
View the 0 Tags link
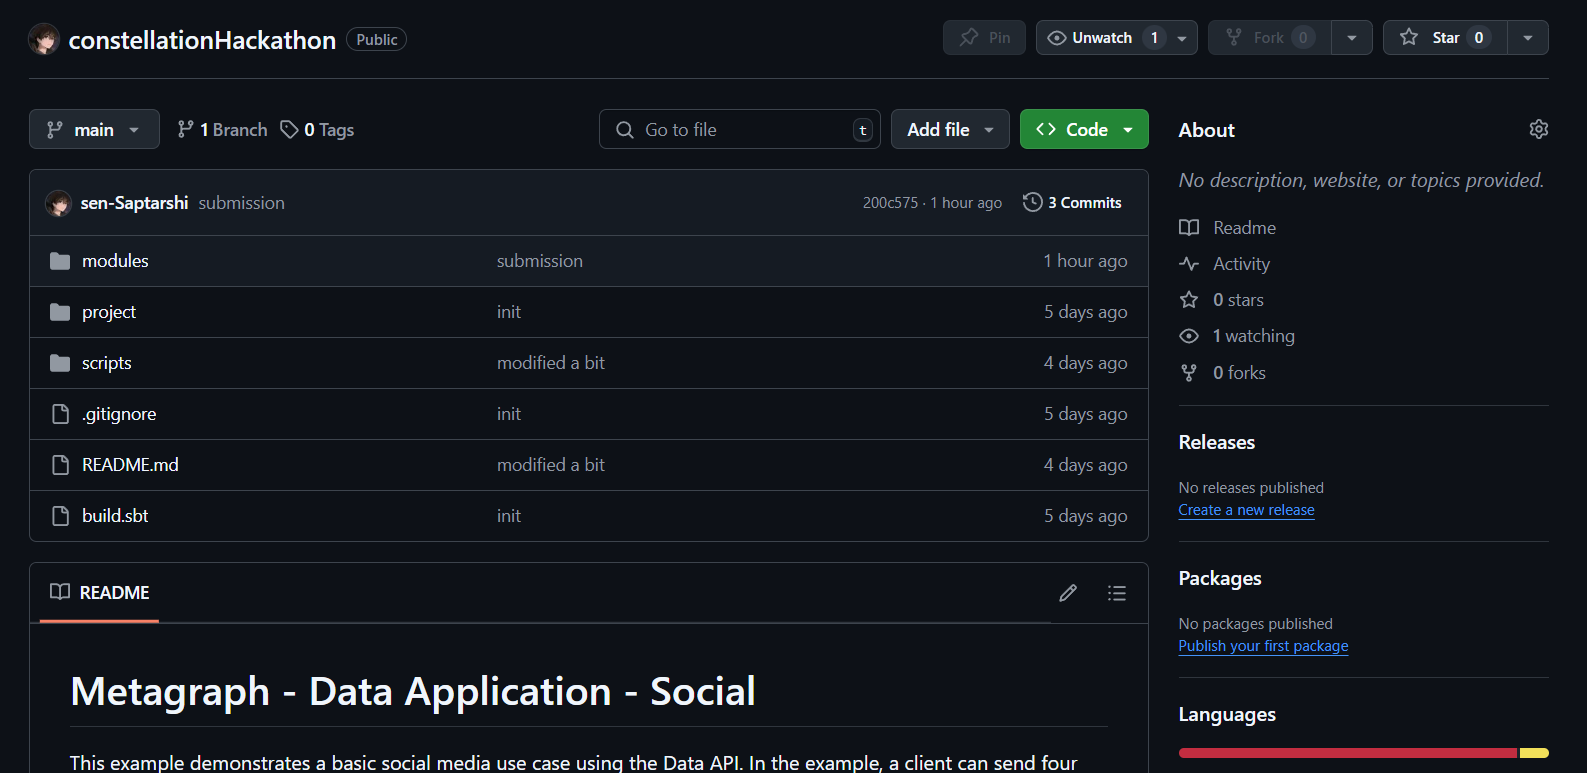click(x=317, y=130)
